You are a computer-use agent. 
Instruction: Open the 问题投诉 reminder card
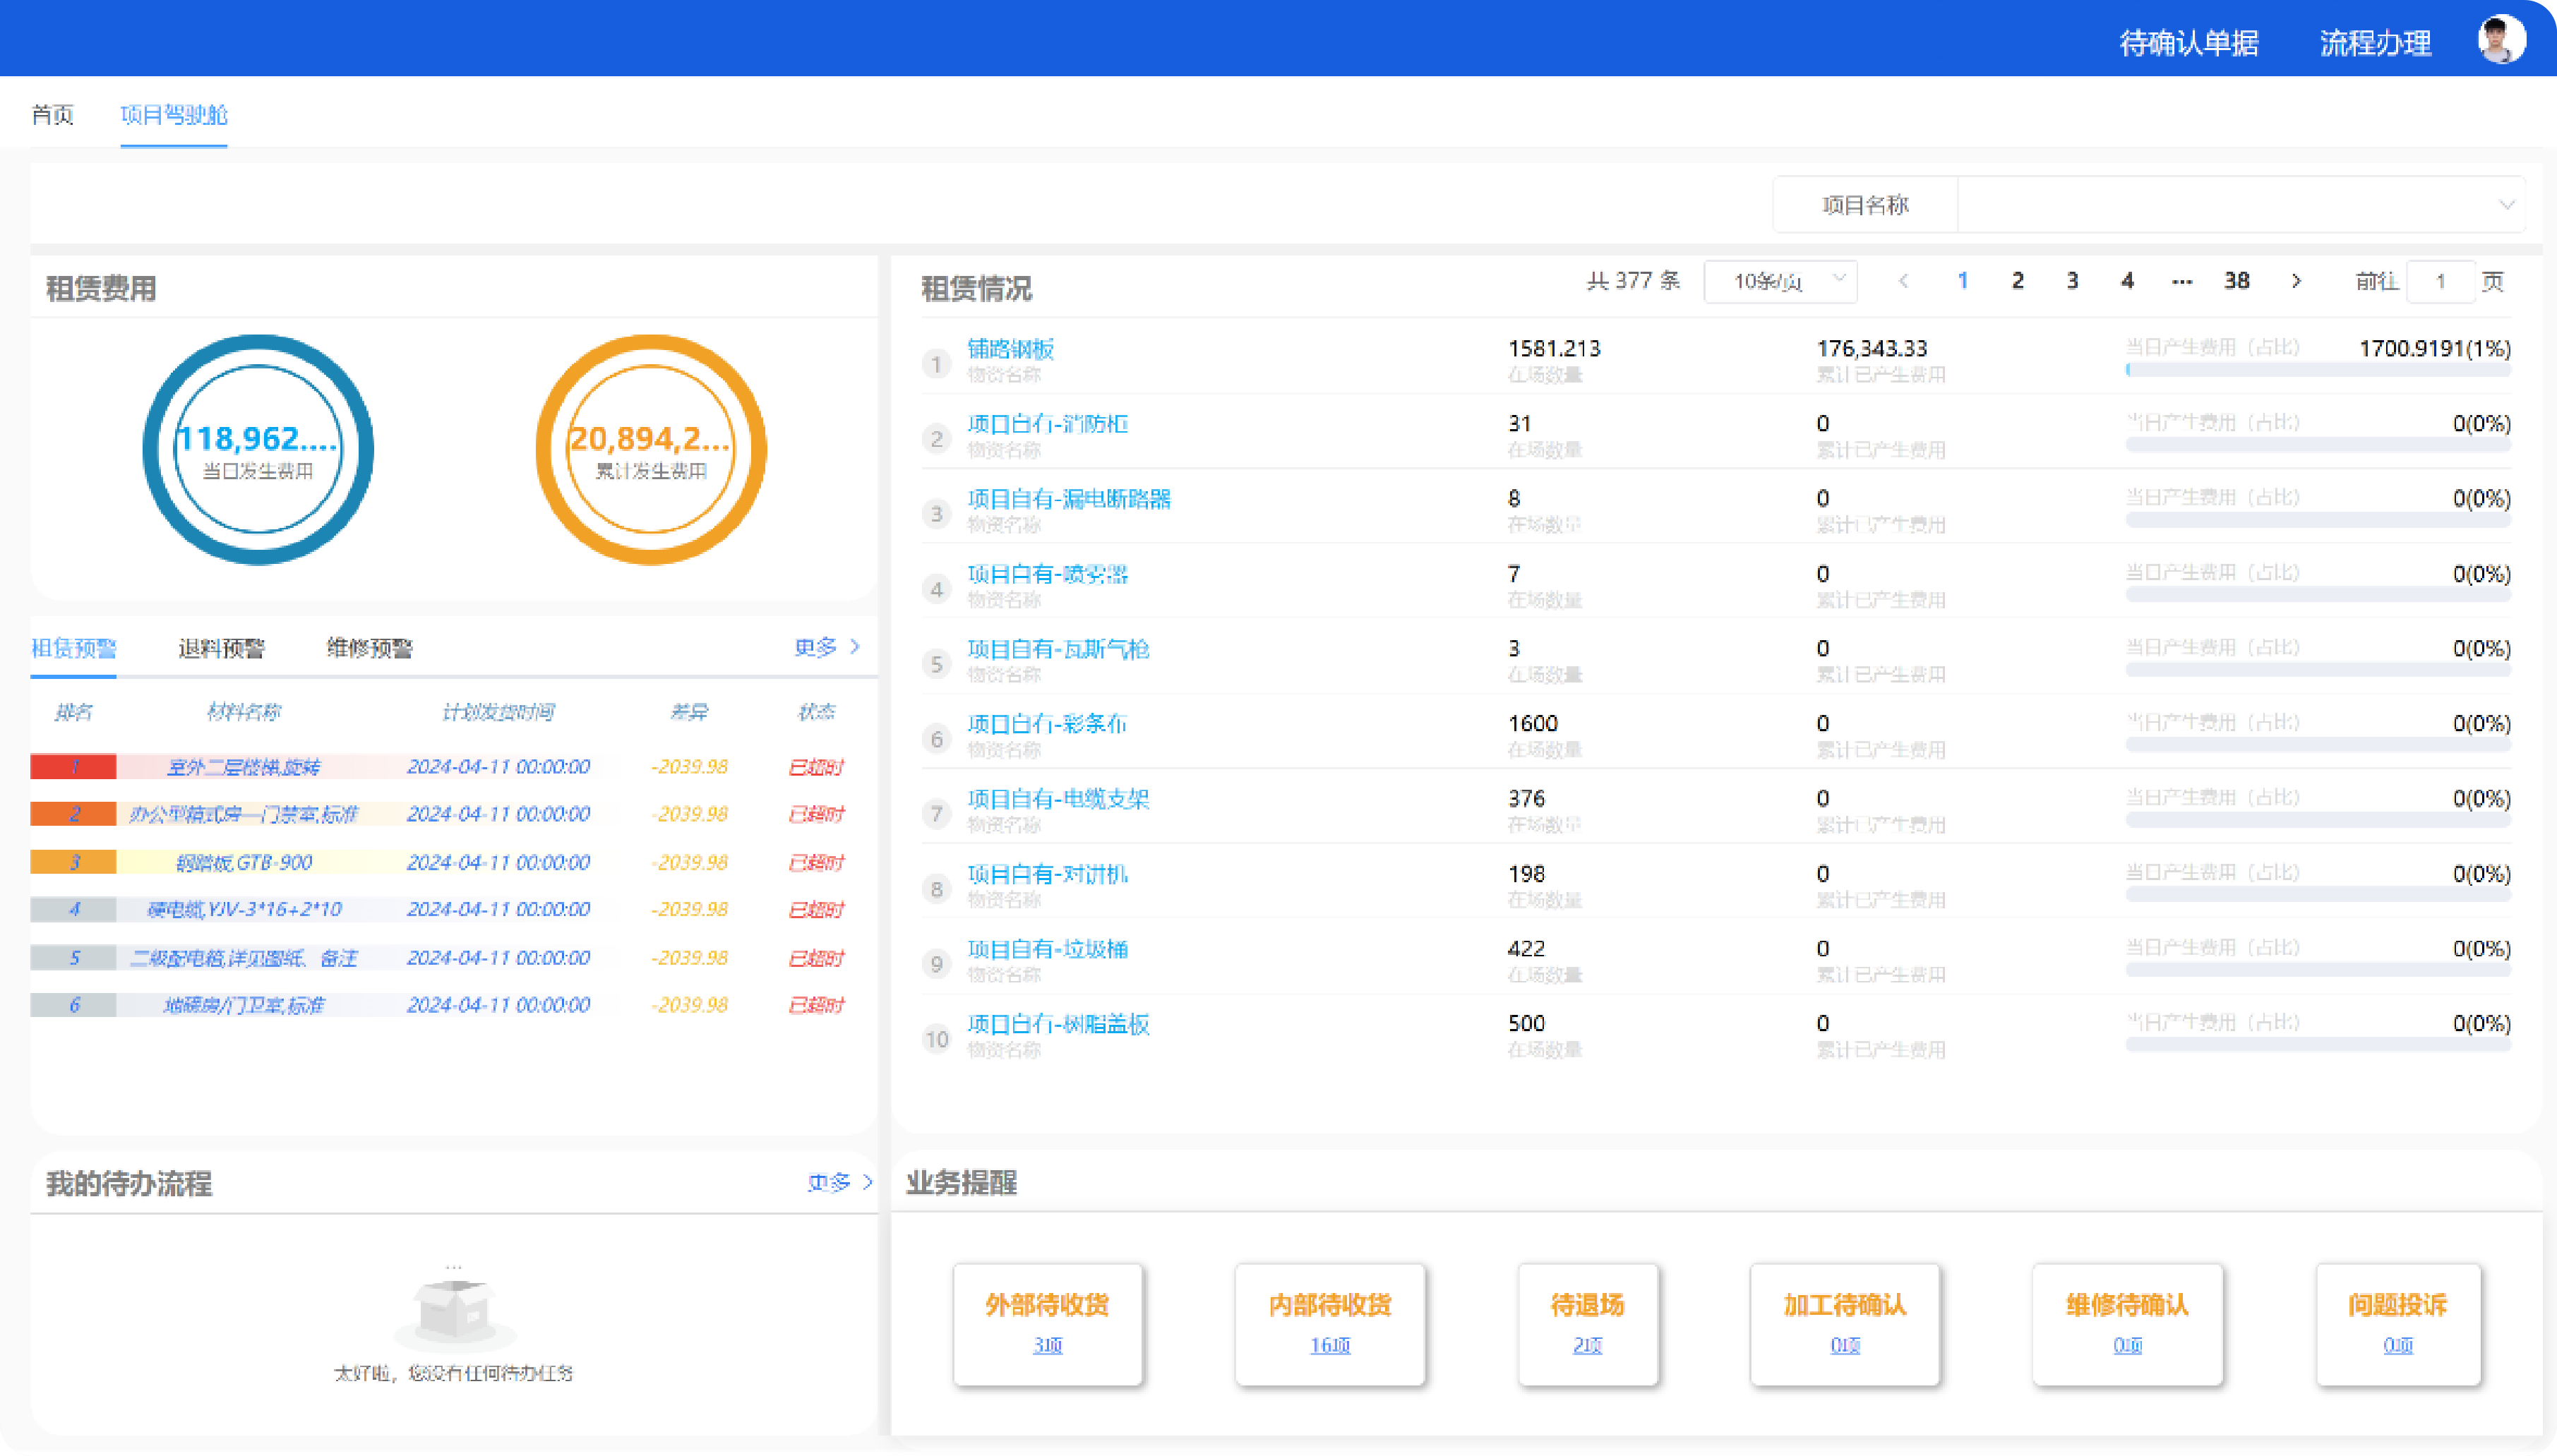pos(2398,1324)
